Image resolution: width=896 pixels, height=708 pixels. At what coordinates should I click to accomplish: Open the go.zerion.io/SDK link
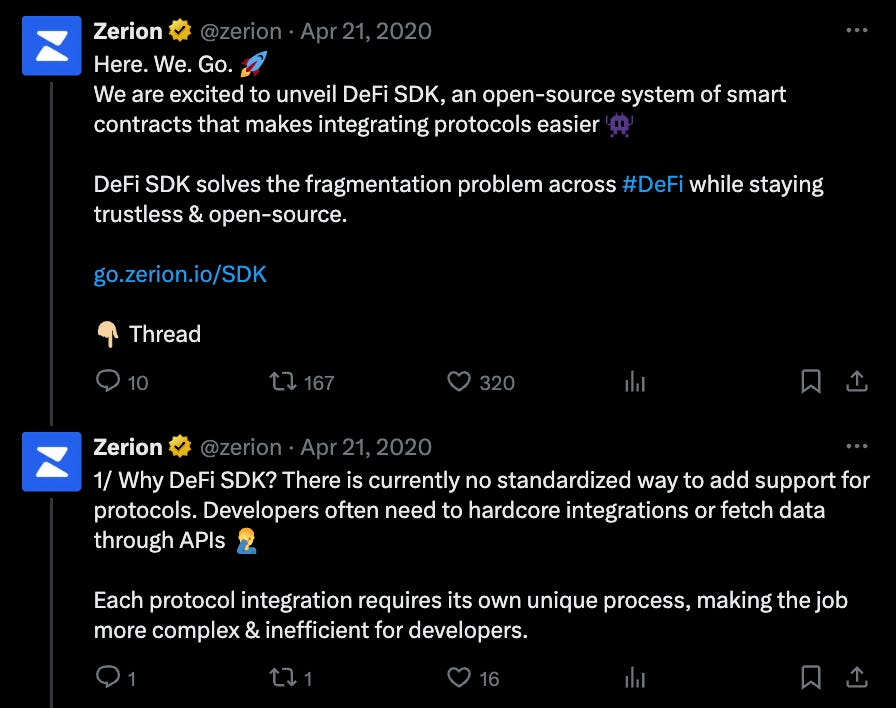(180, 273)
